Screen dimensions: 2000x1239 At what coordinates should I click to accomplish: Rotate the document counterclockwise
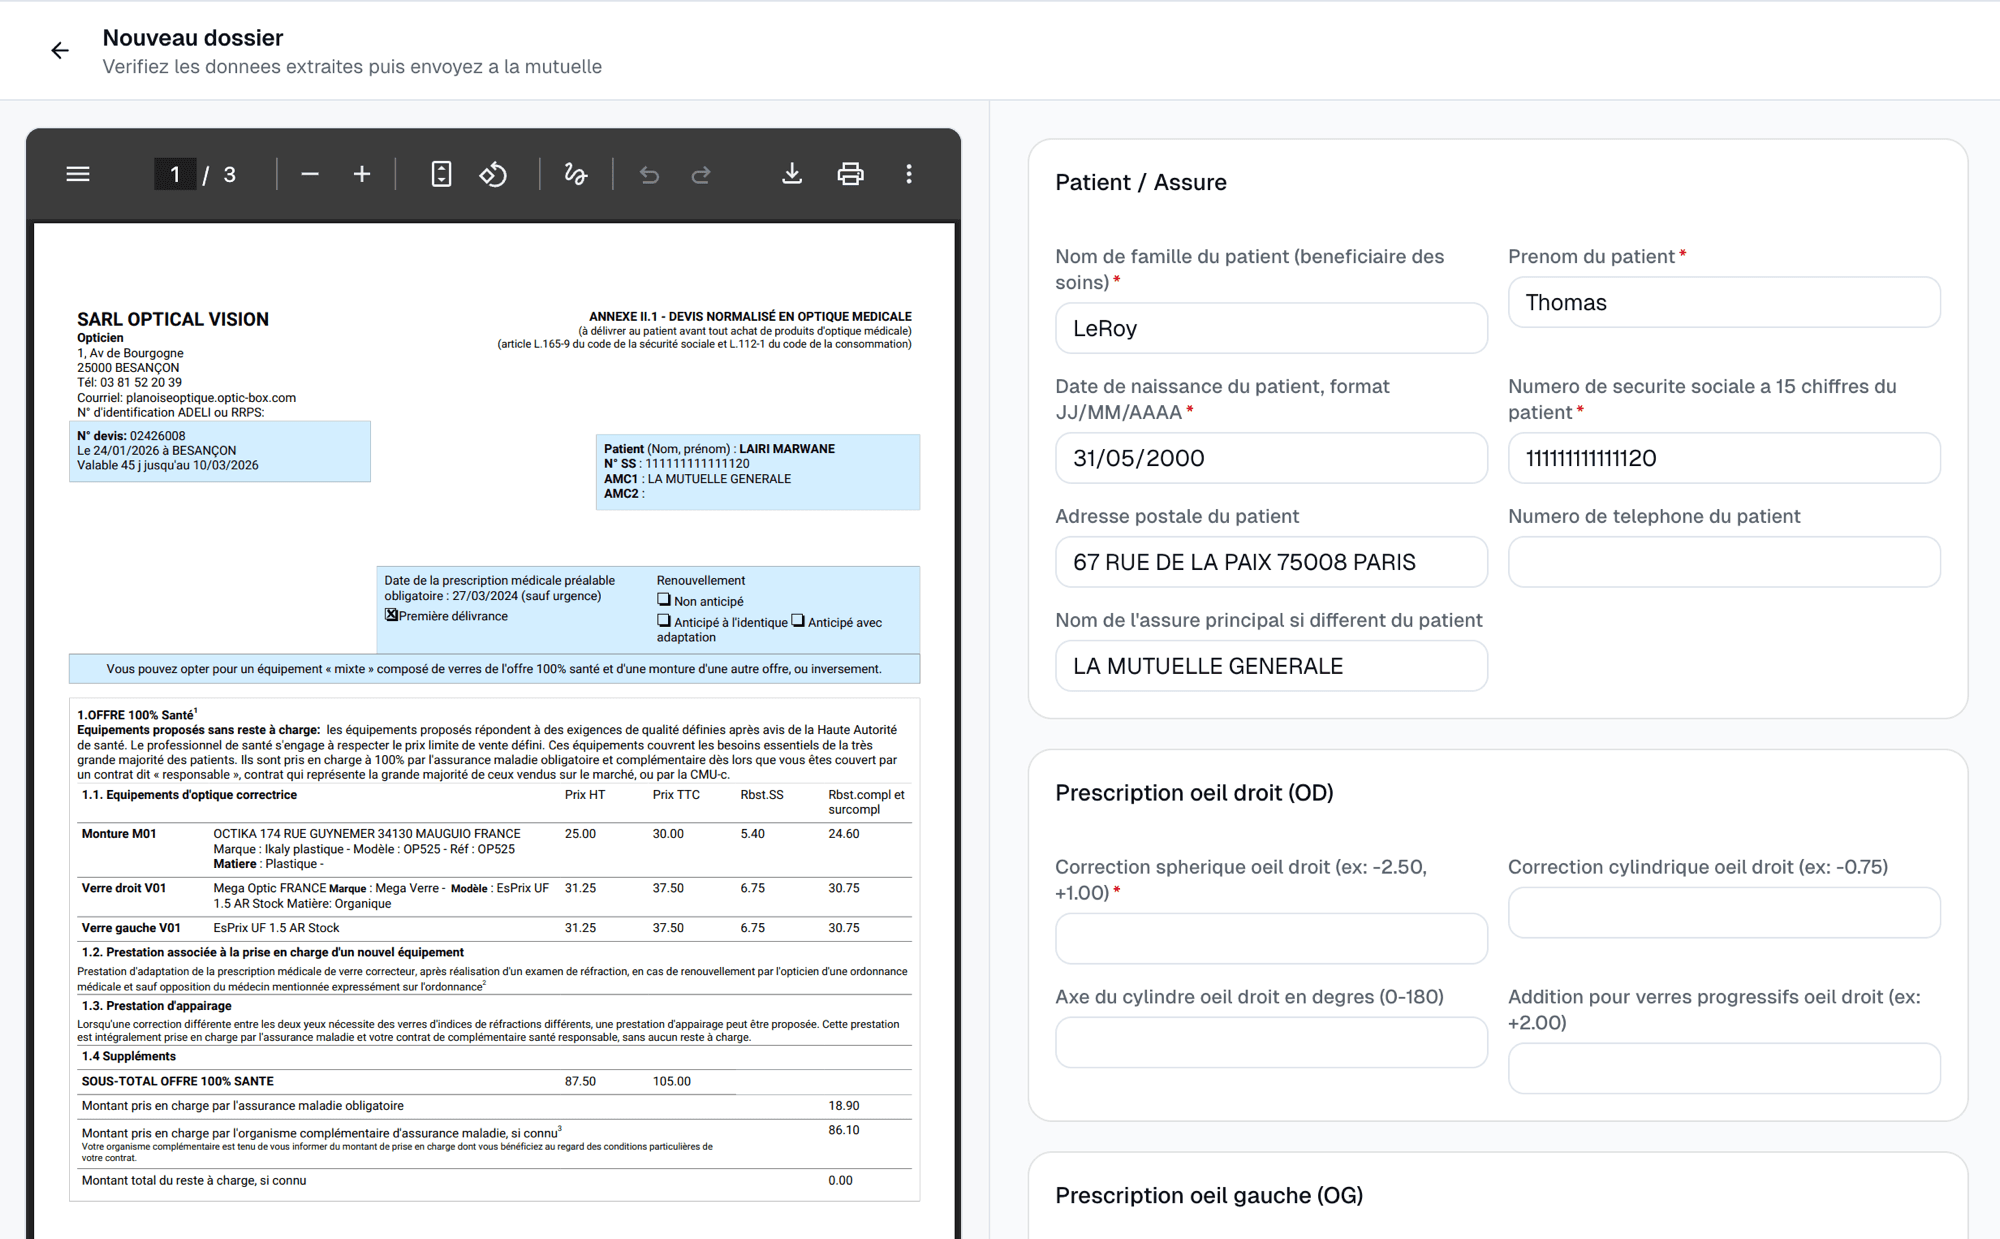pyautogui.click(x=494, y=173)
